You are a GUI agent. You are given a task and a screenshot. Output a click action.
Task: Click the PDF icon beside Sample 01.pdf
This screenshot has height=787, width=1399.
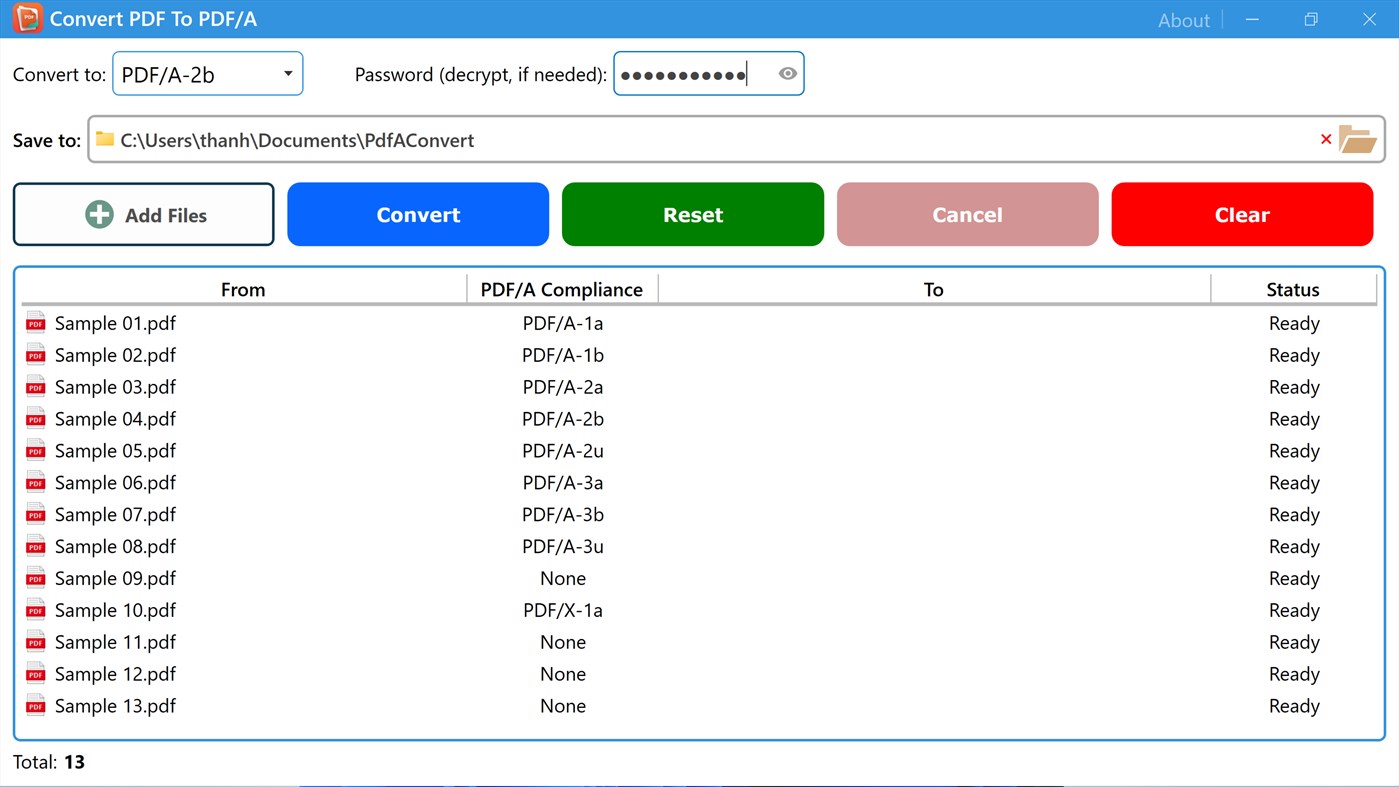[35, 322]
